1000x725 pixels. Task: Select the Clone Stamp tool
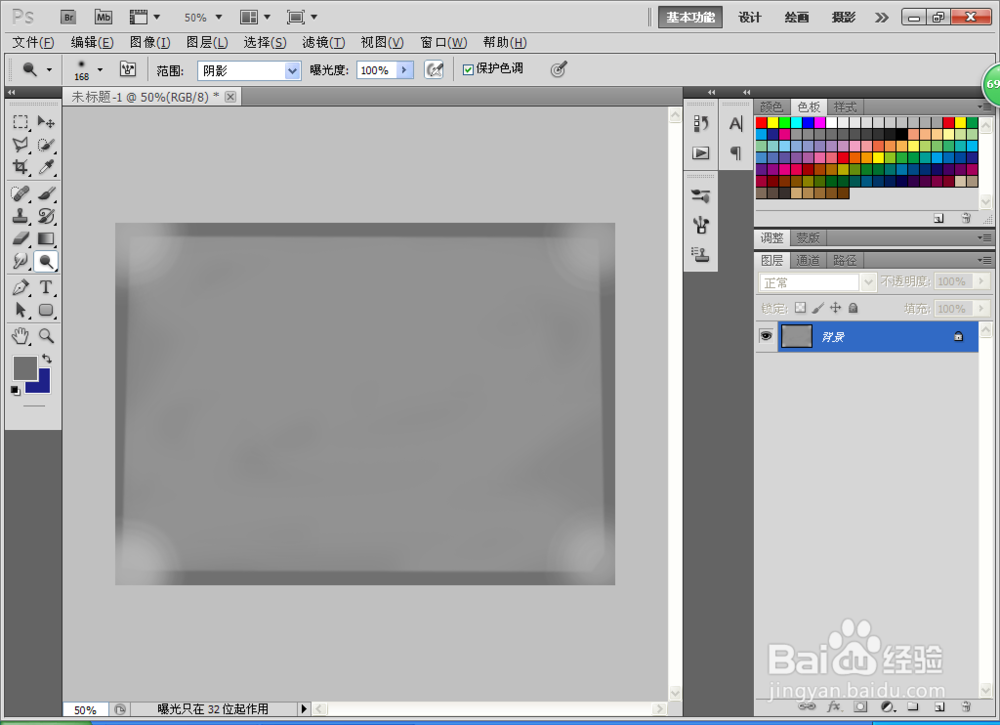tap(20, 216)
